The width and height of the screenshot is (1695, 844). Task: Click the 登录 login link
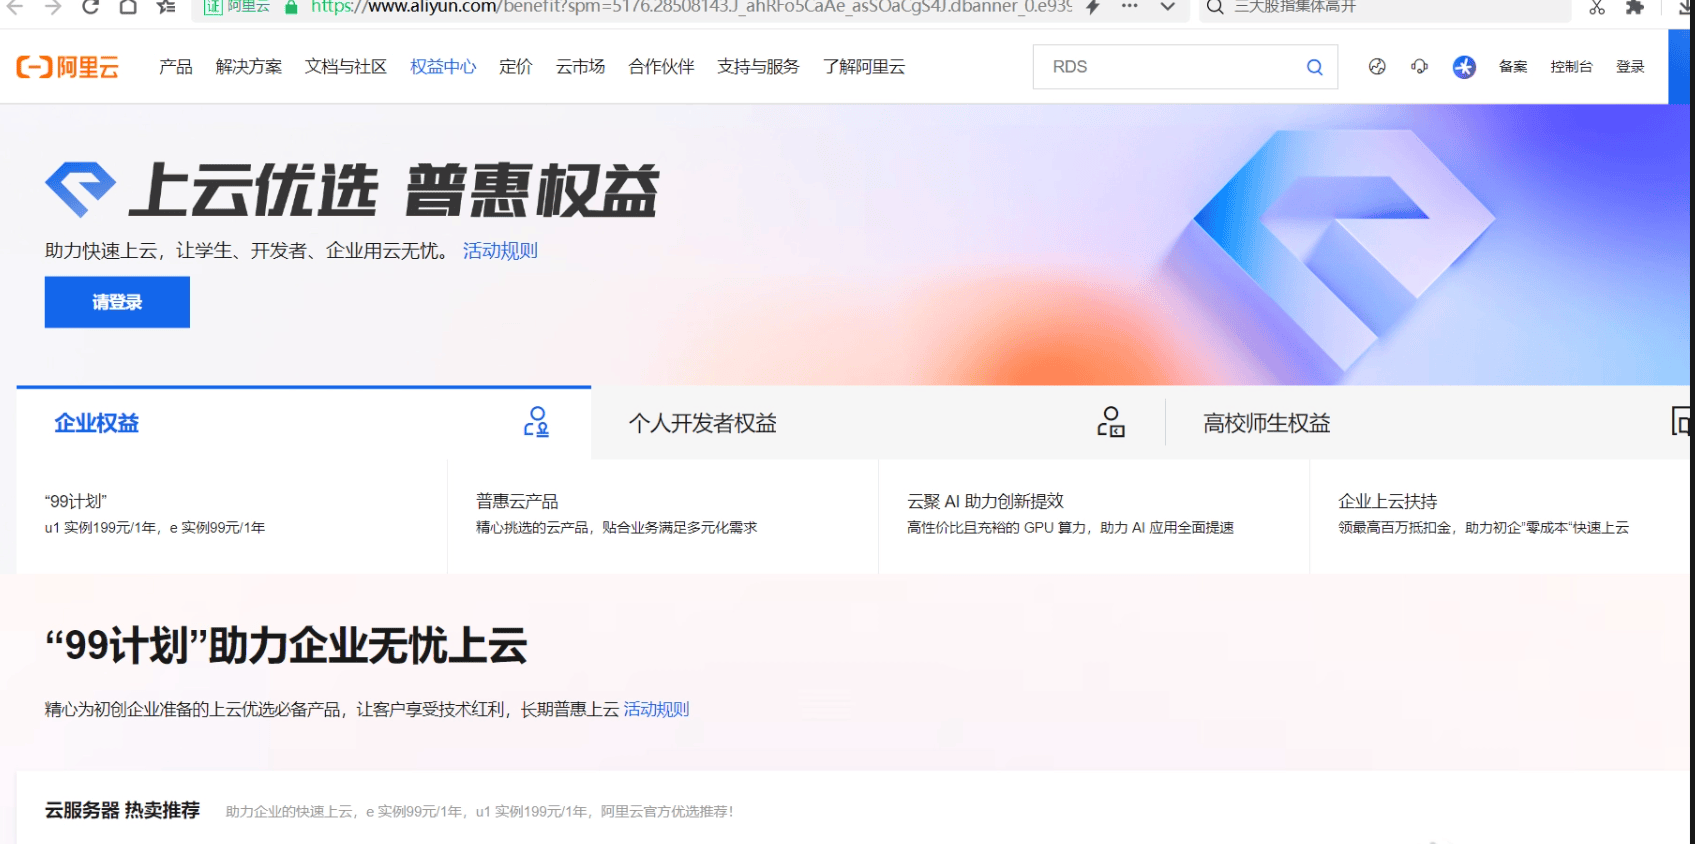pos(1630,67)
